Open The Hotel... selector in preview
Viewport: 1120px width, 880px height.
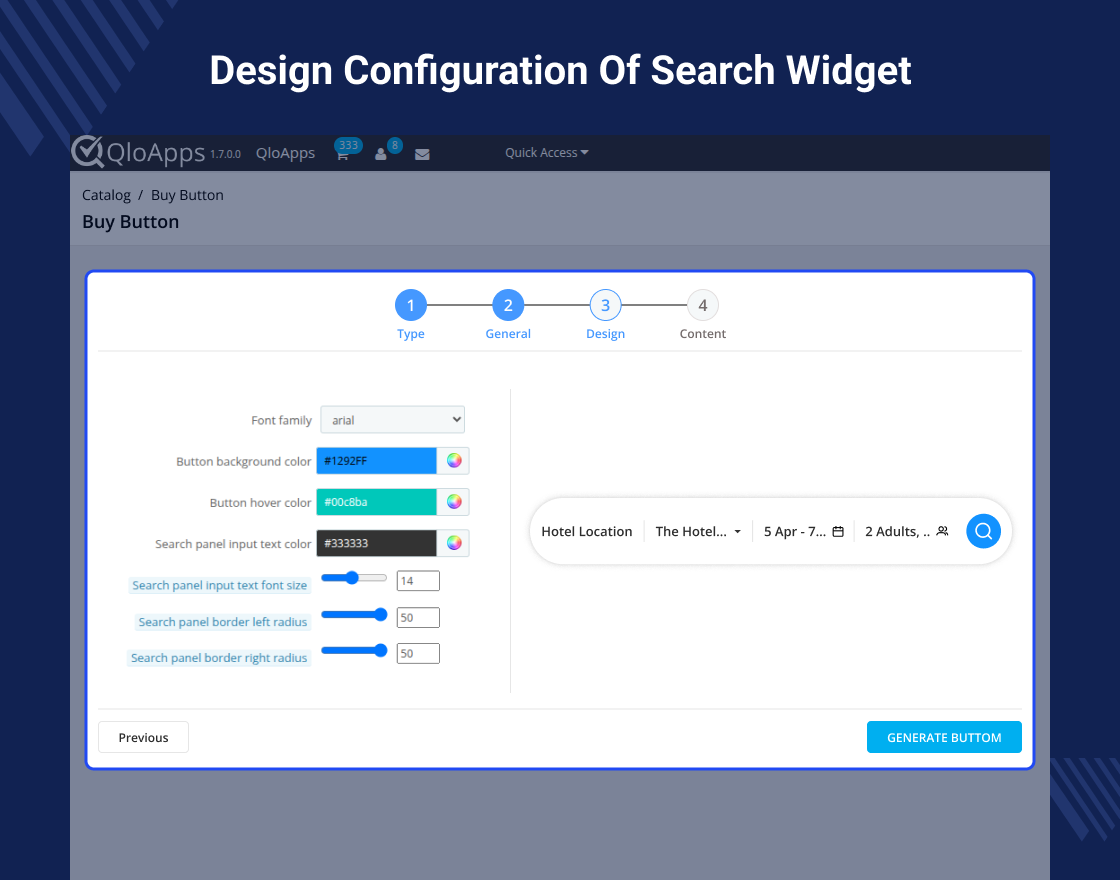pyautogui.click(x=698, y=531)
